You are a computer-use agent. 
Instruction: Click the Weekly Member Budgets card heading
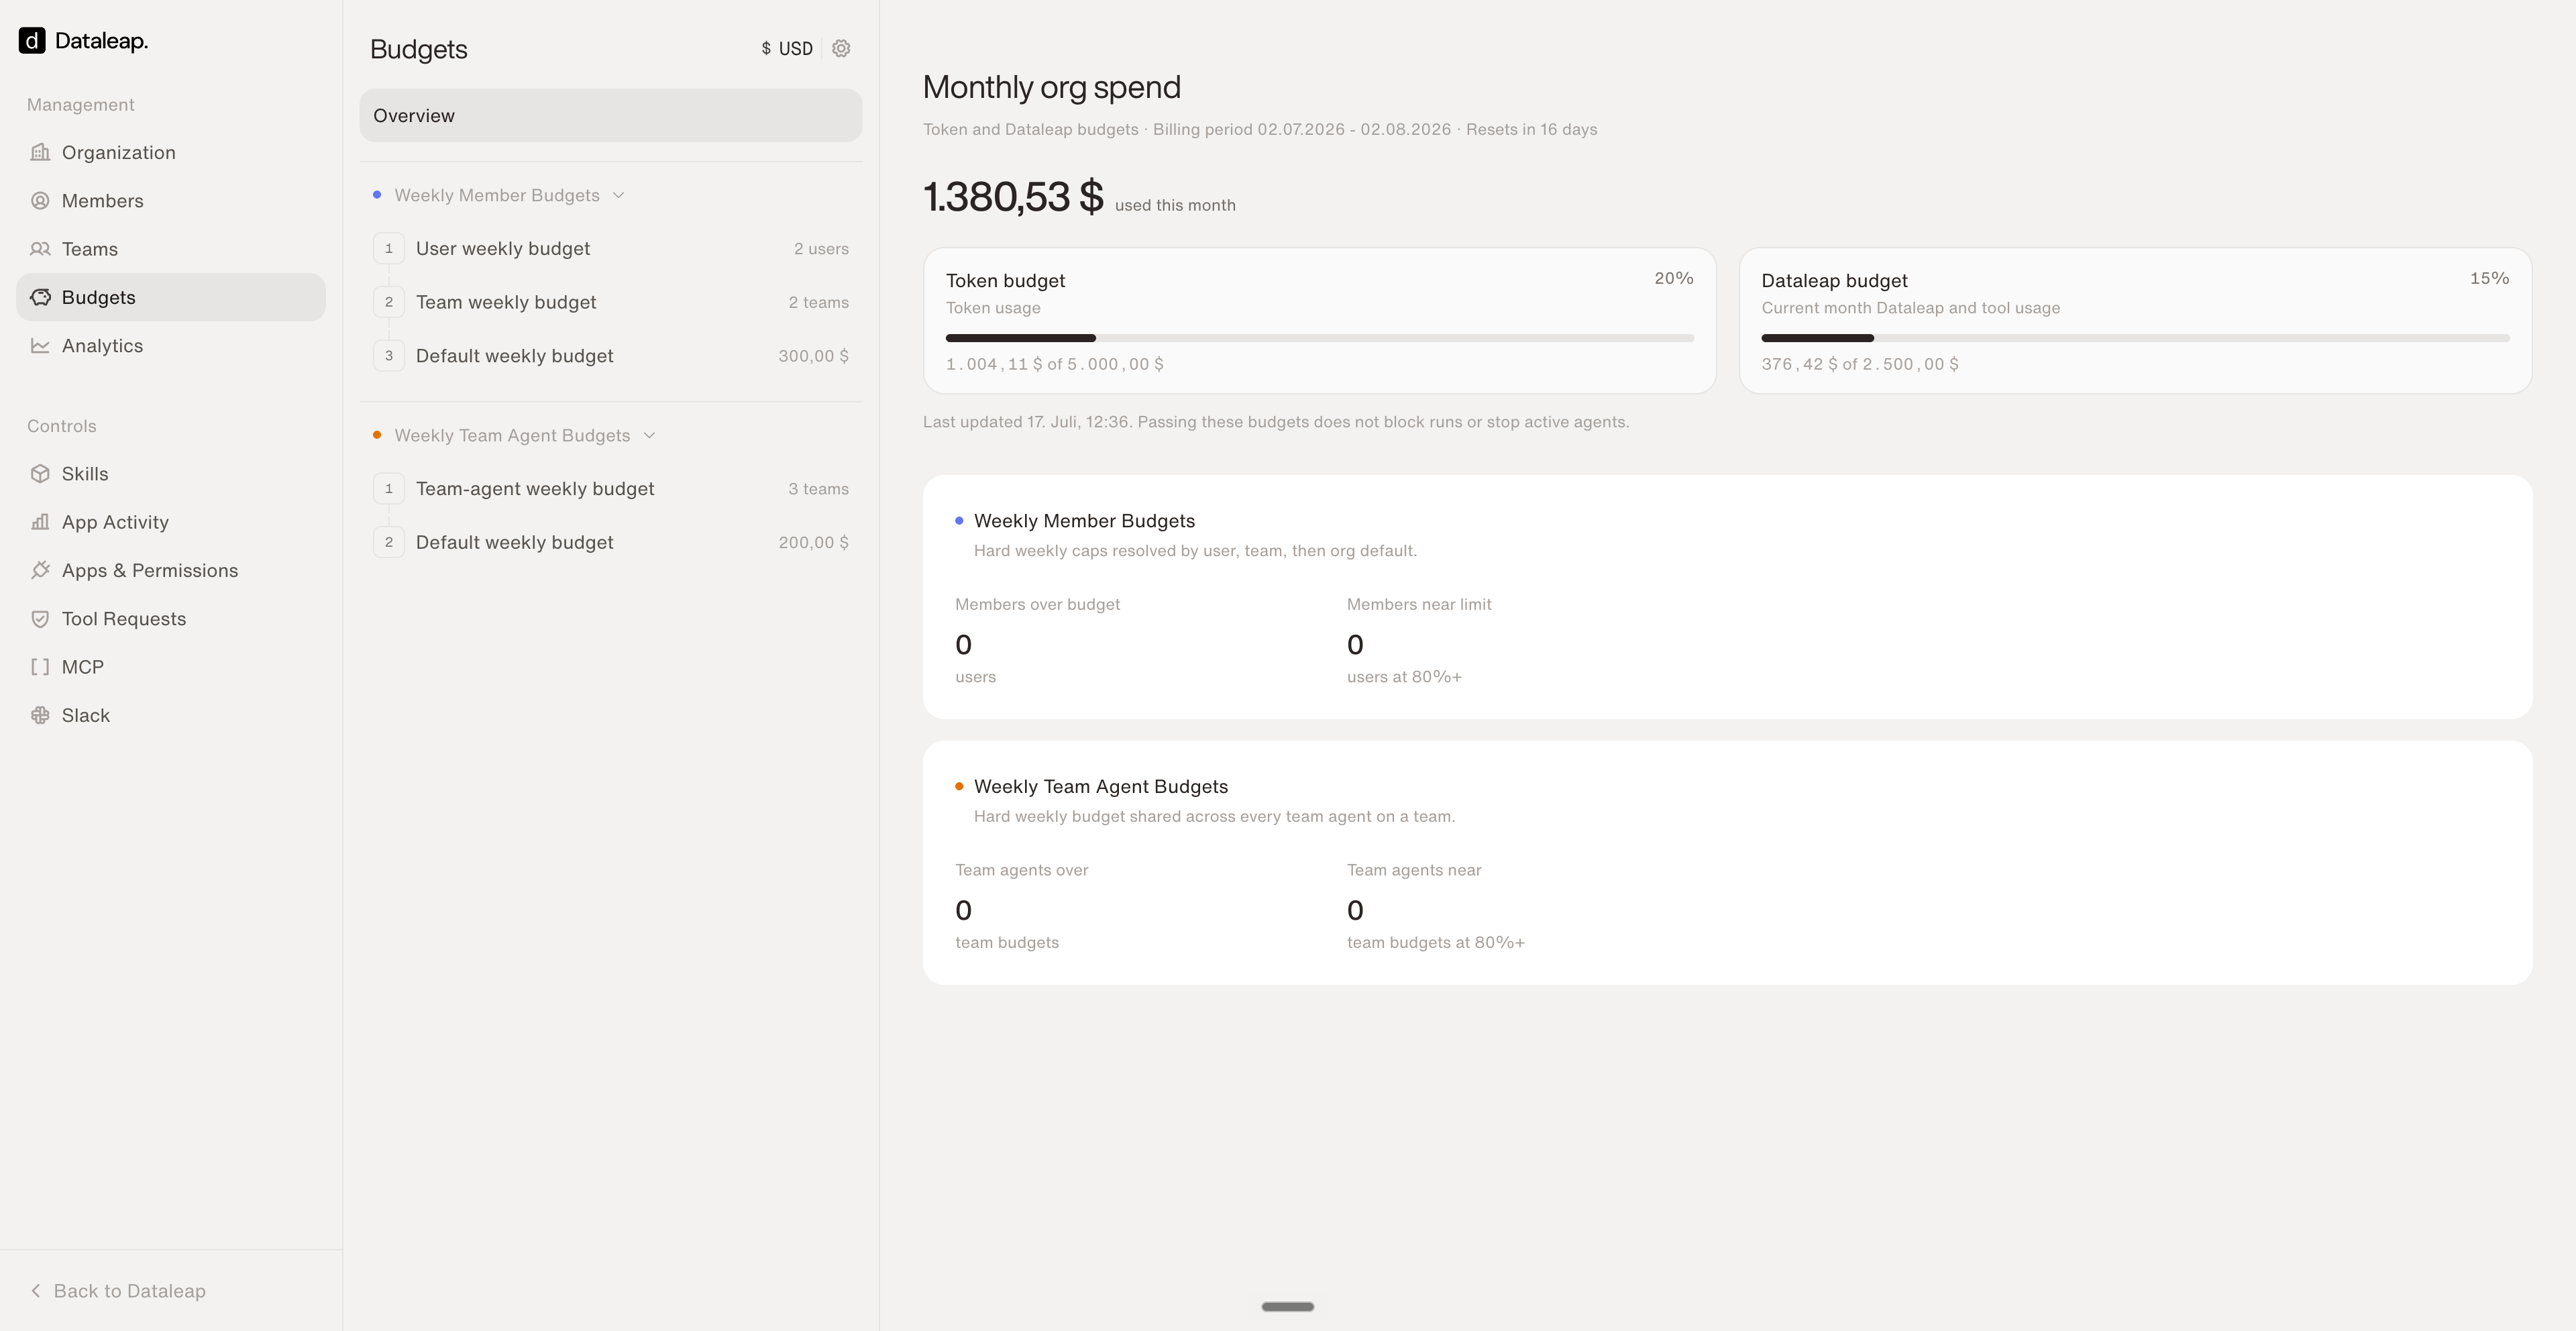[x=1084, y=521]
